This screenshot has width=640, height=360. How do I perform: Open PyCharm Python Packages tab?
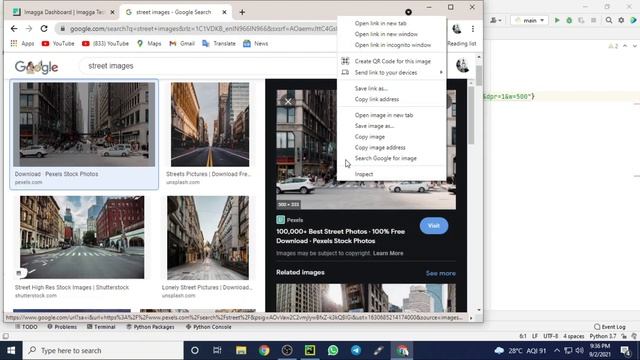[x=150, y=327]
